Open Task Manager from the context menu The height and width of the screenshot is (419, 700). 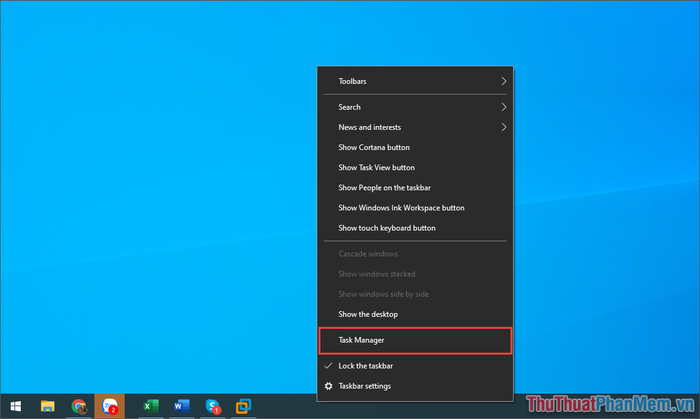[x=415, y=340]
